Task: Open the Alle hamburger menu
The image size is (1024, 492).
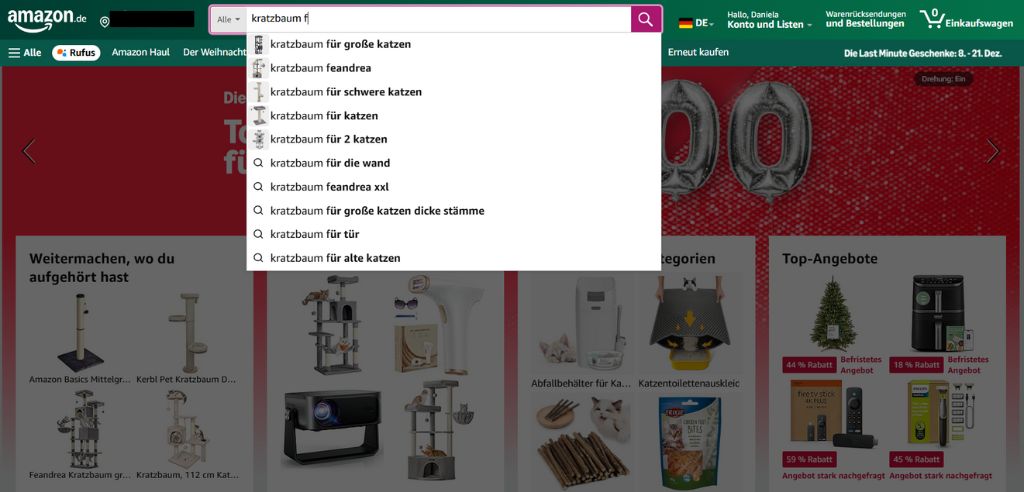Action: [x=25, y=52]
